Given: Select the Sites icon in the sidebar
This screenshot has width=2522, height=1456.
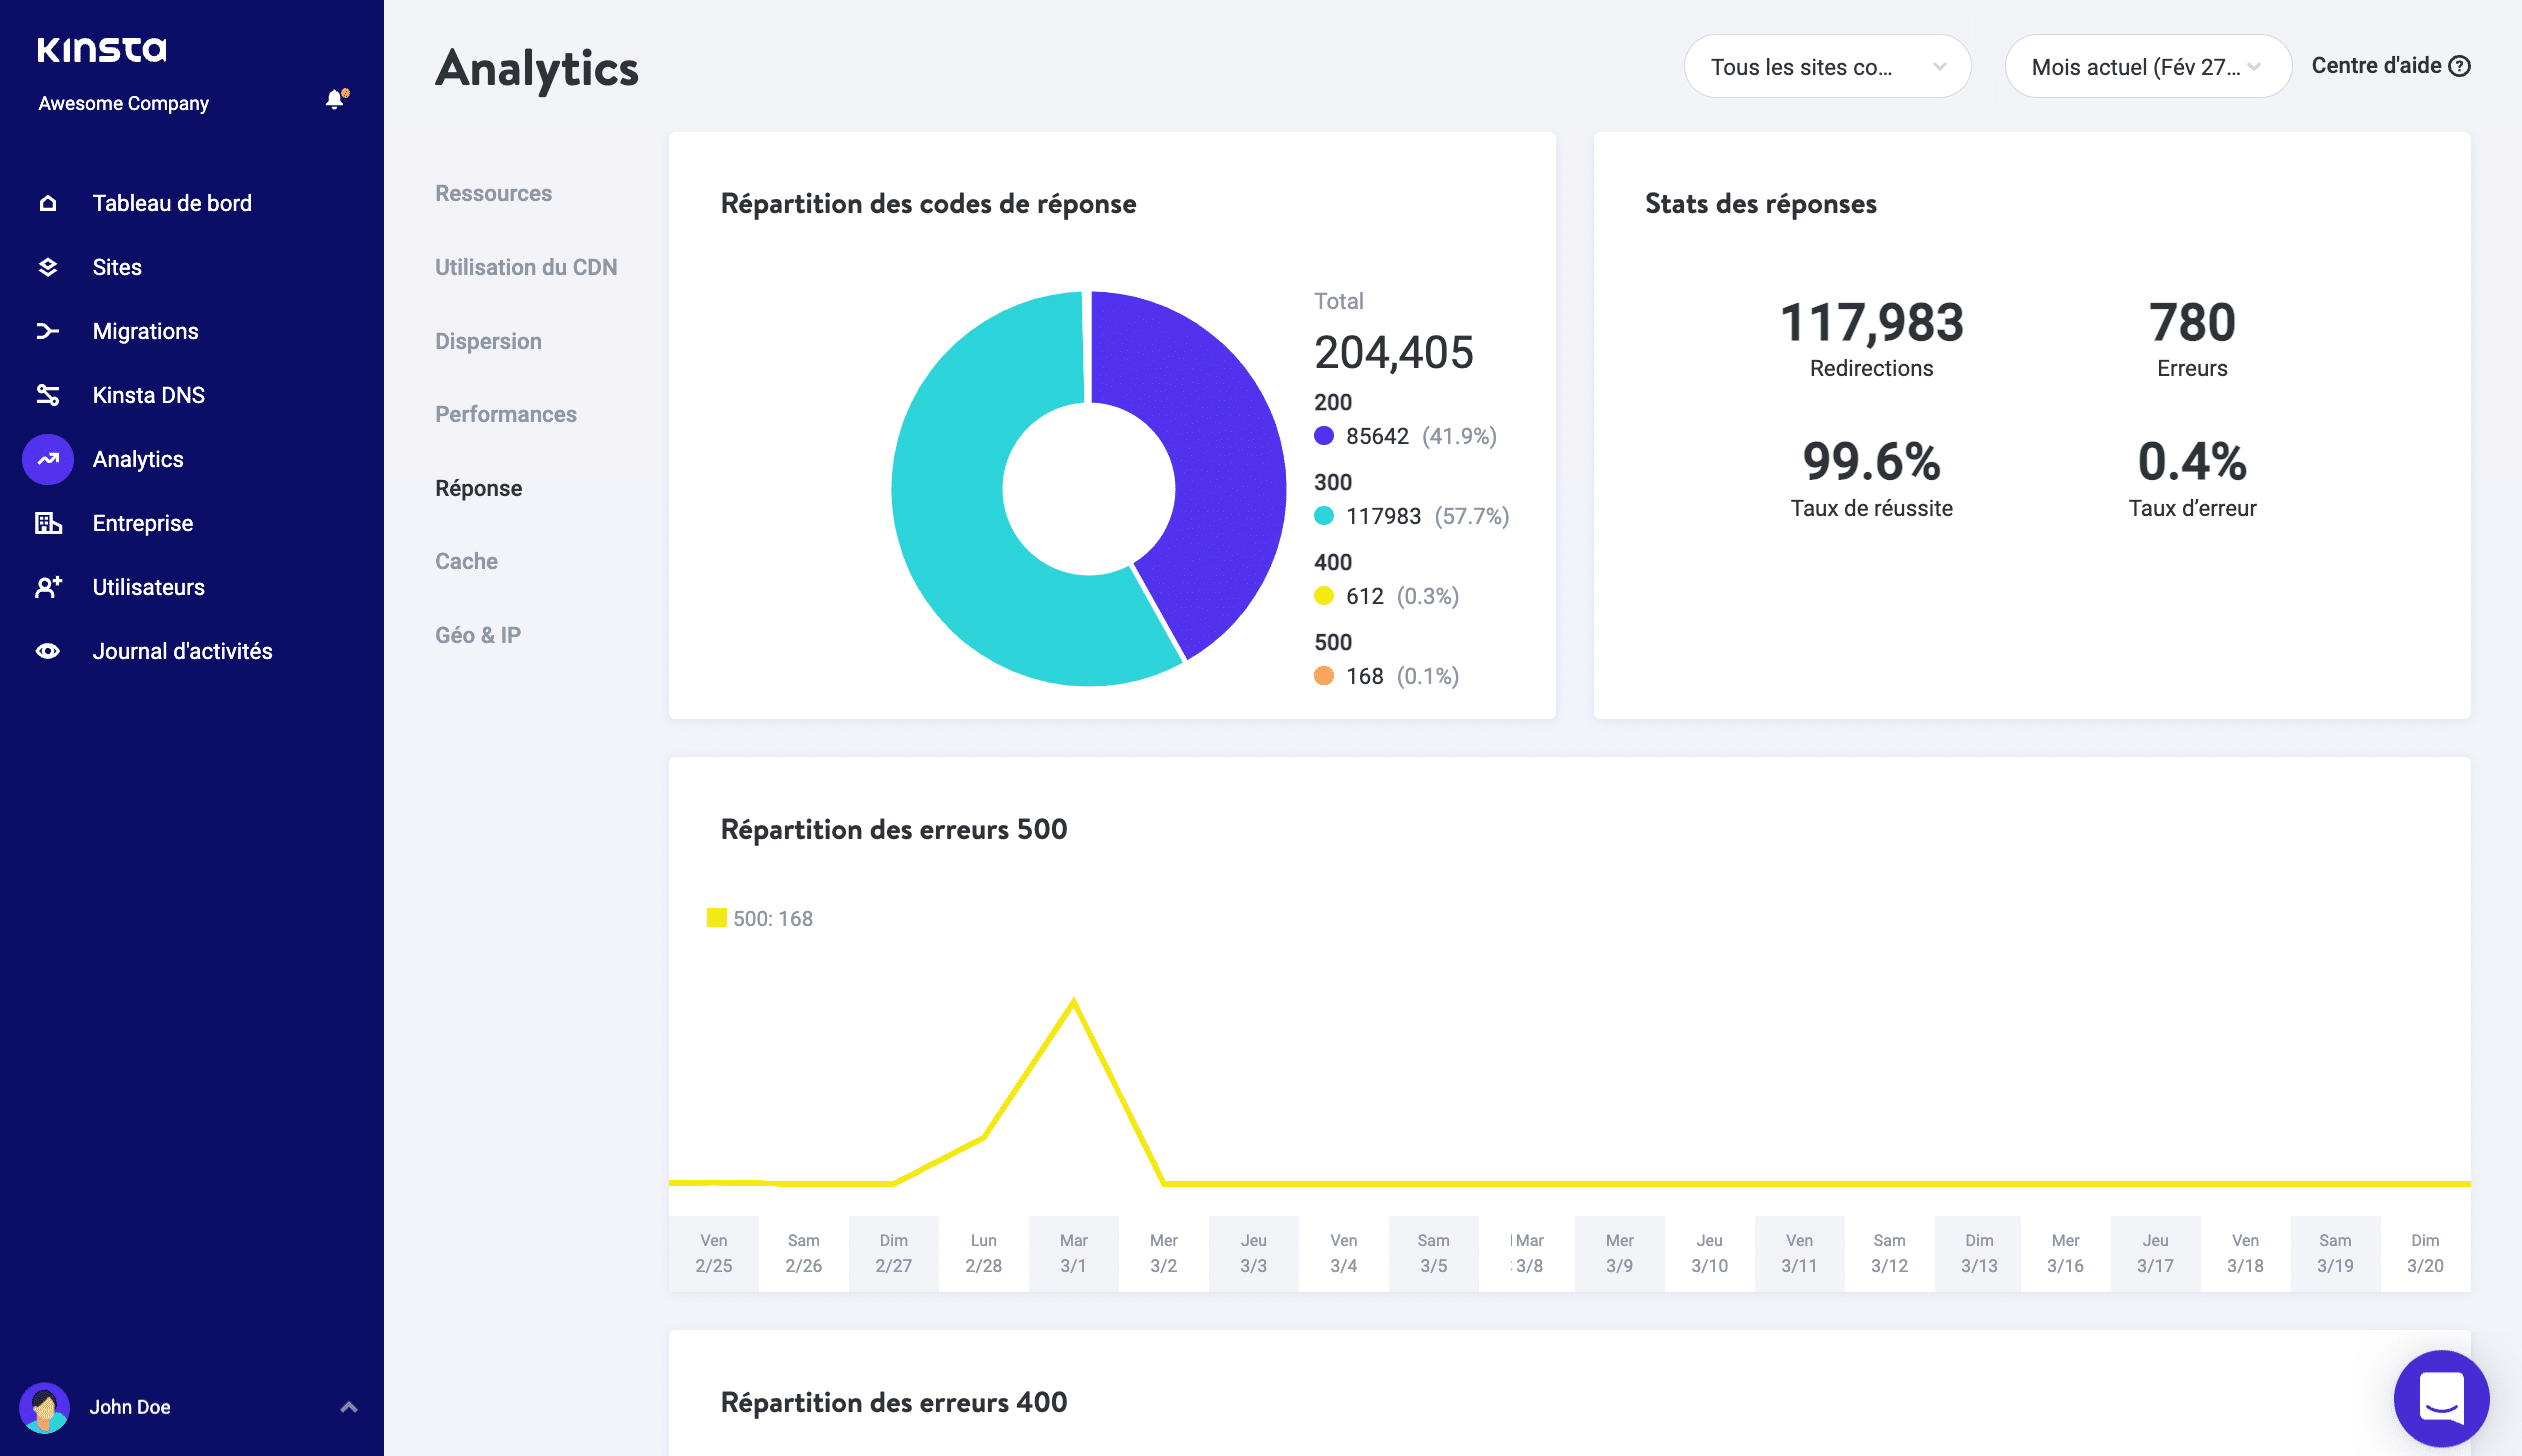Looking at the screenshot, I should tap(47, 266).
